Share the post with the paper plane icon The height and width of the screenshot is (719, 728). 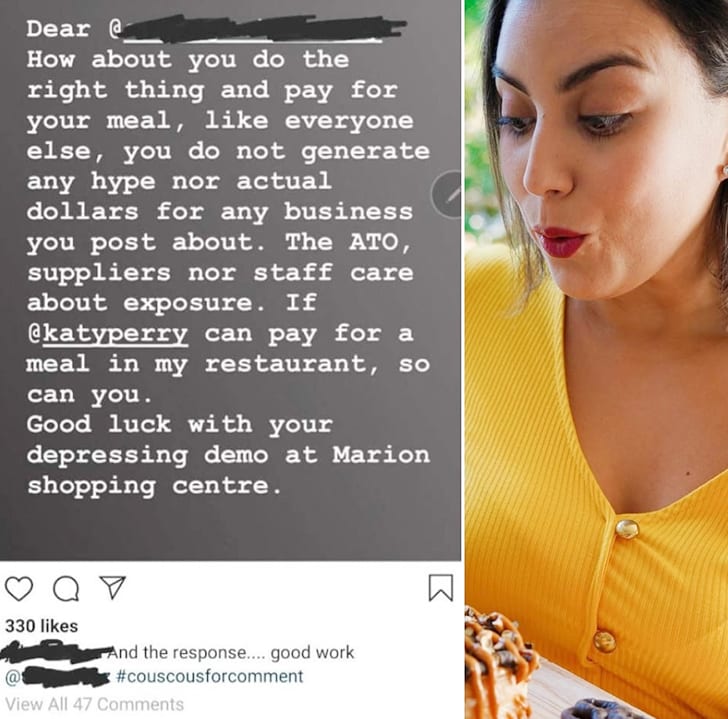(113, 587)
